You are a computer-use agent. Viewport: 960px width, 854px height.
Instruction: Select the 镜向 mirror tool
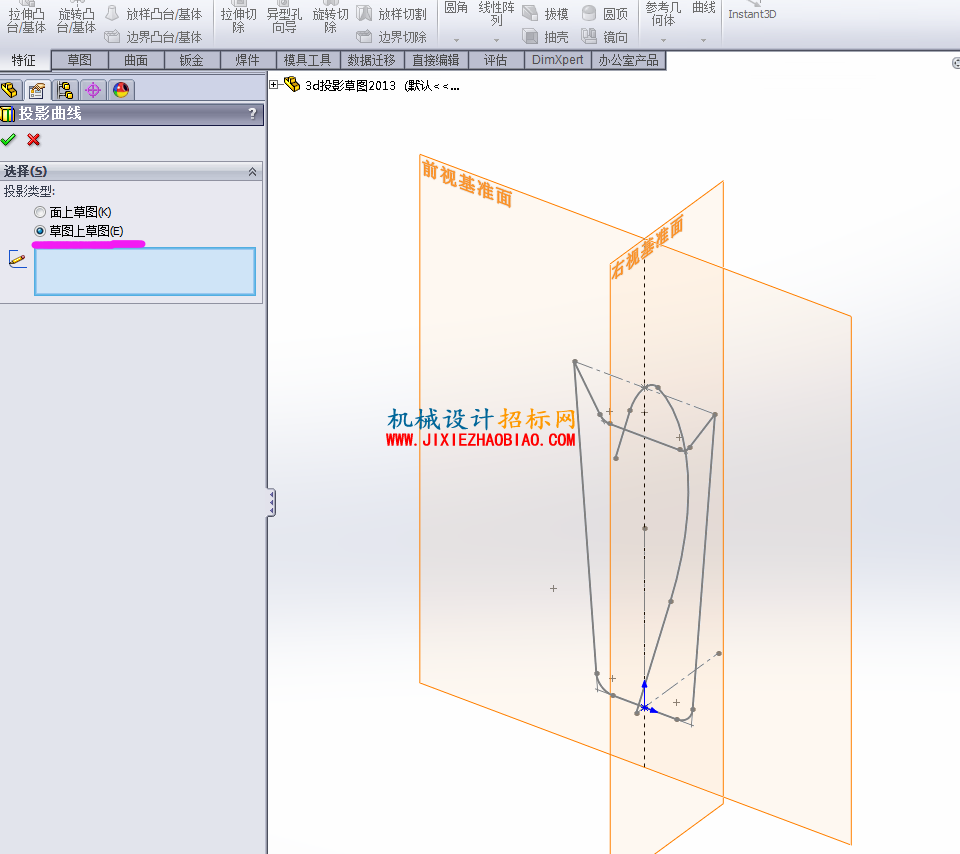(x=604, y=37)
